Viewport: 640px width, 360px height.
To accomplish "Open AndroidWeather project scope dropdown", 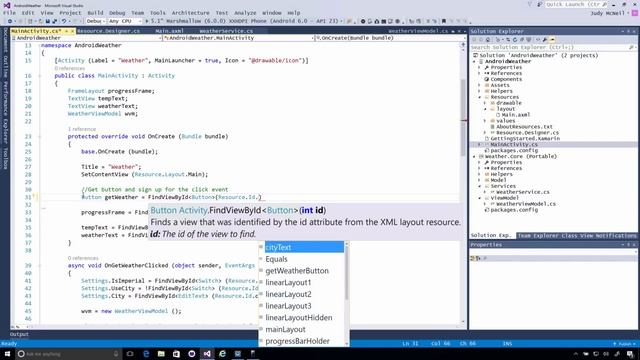I will pos(87,38).
